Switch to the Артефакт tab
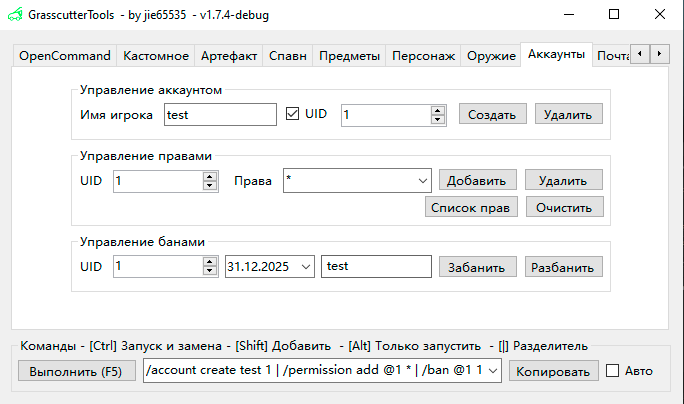 pos(229,56)
